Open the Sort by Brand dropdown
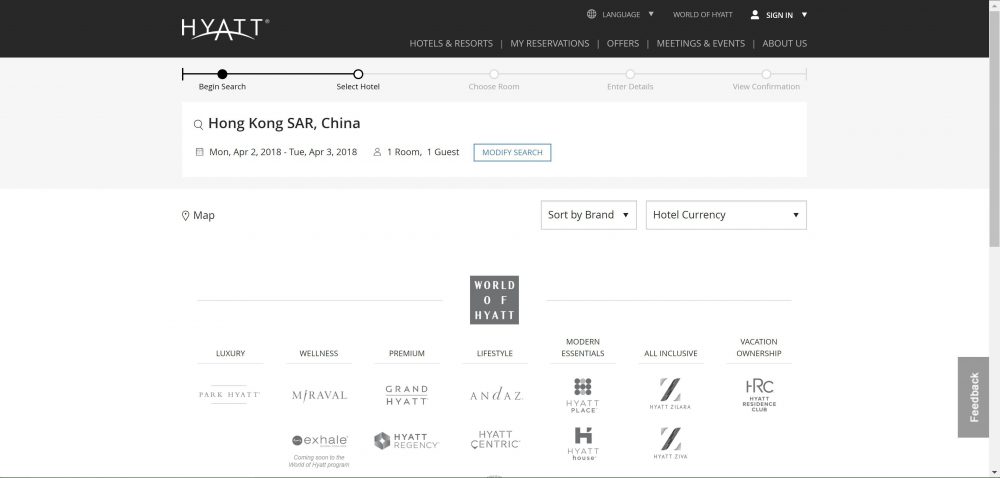The height and width of the screenshot is (478, 1000). 588,215
